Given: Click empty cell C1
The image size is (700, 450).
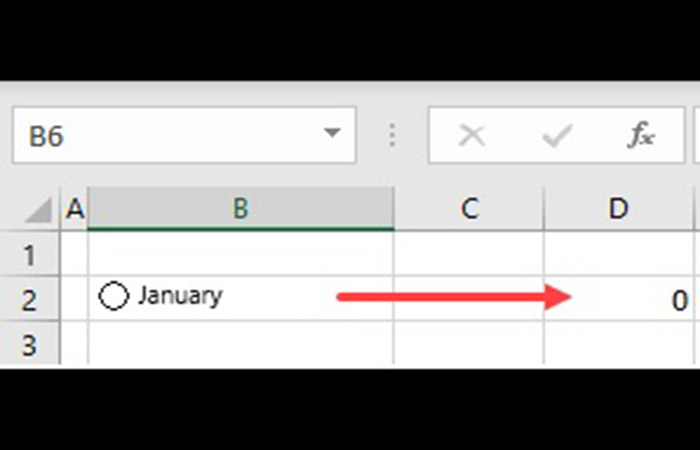Looking at the screenshot, I should tap(469, 253).
